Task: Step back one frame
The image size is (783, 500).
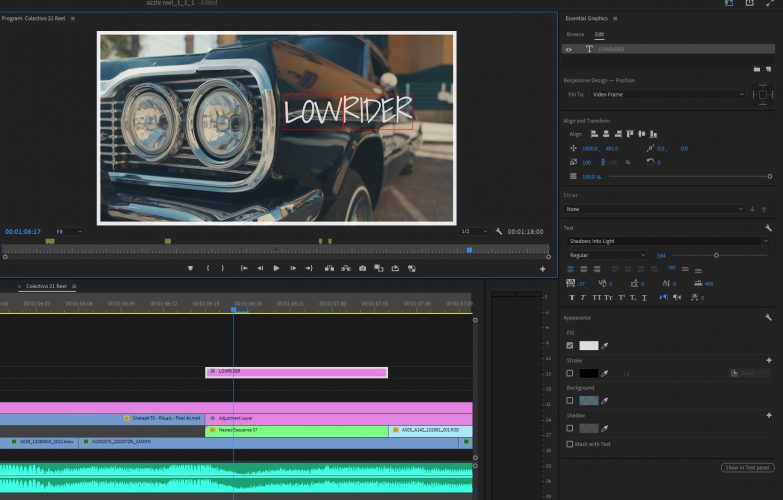Action: pos(260,268)
